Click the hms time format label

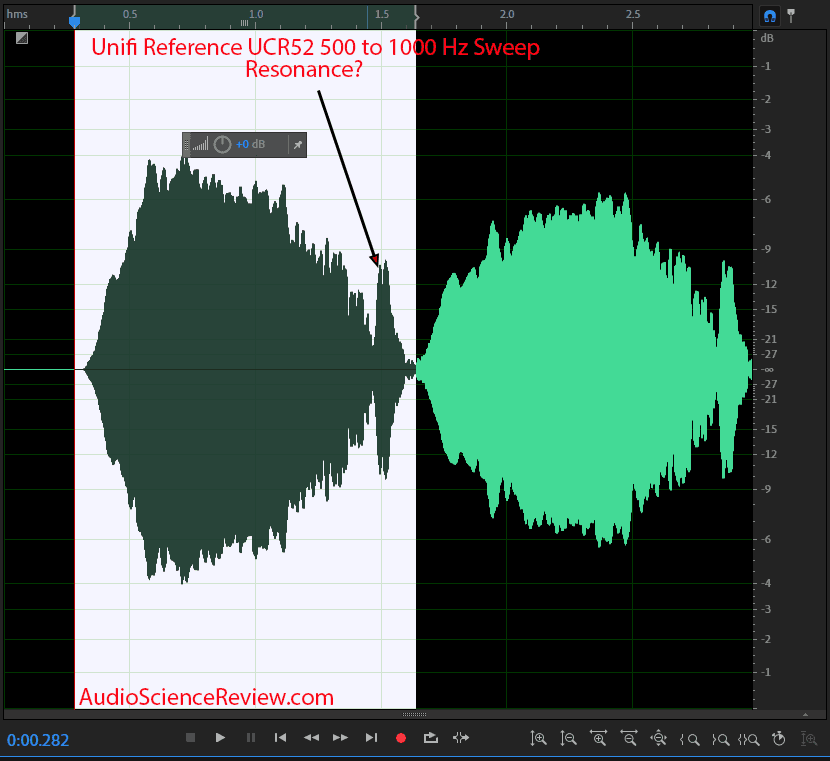point(17,14)
